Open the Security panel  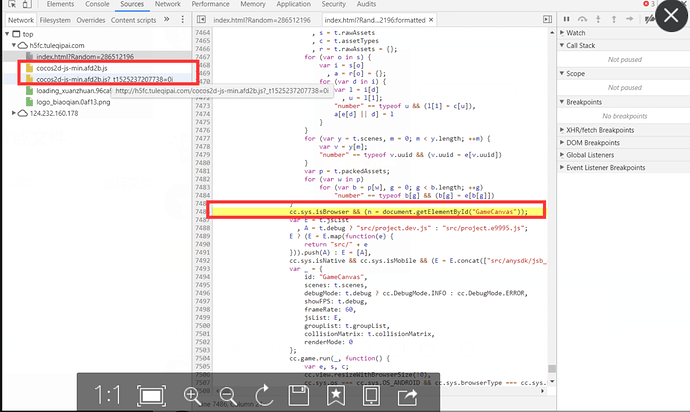click(334, 4)
